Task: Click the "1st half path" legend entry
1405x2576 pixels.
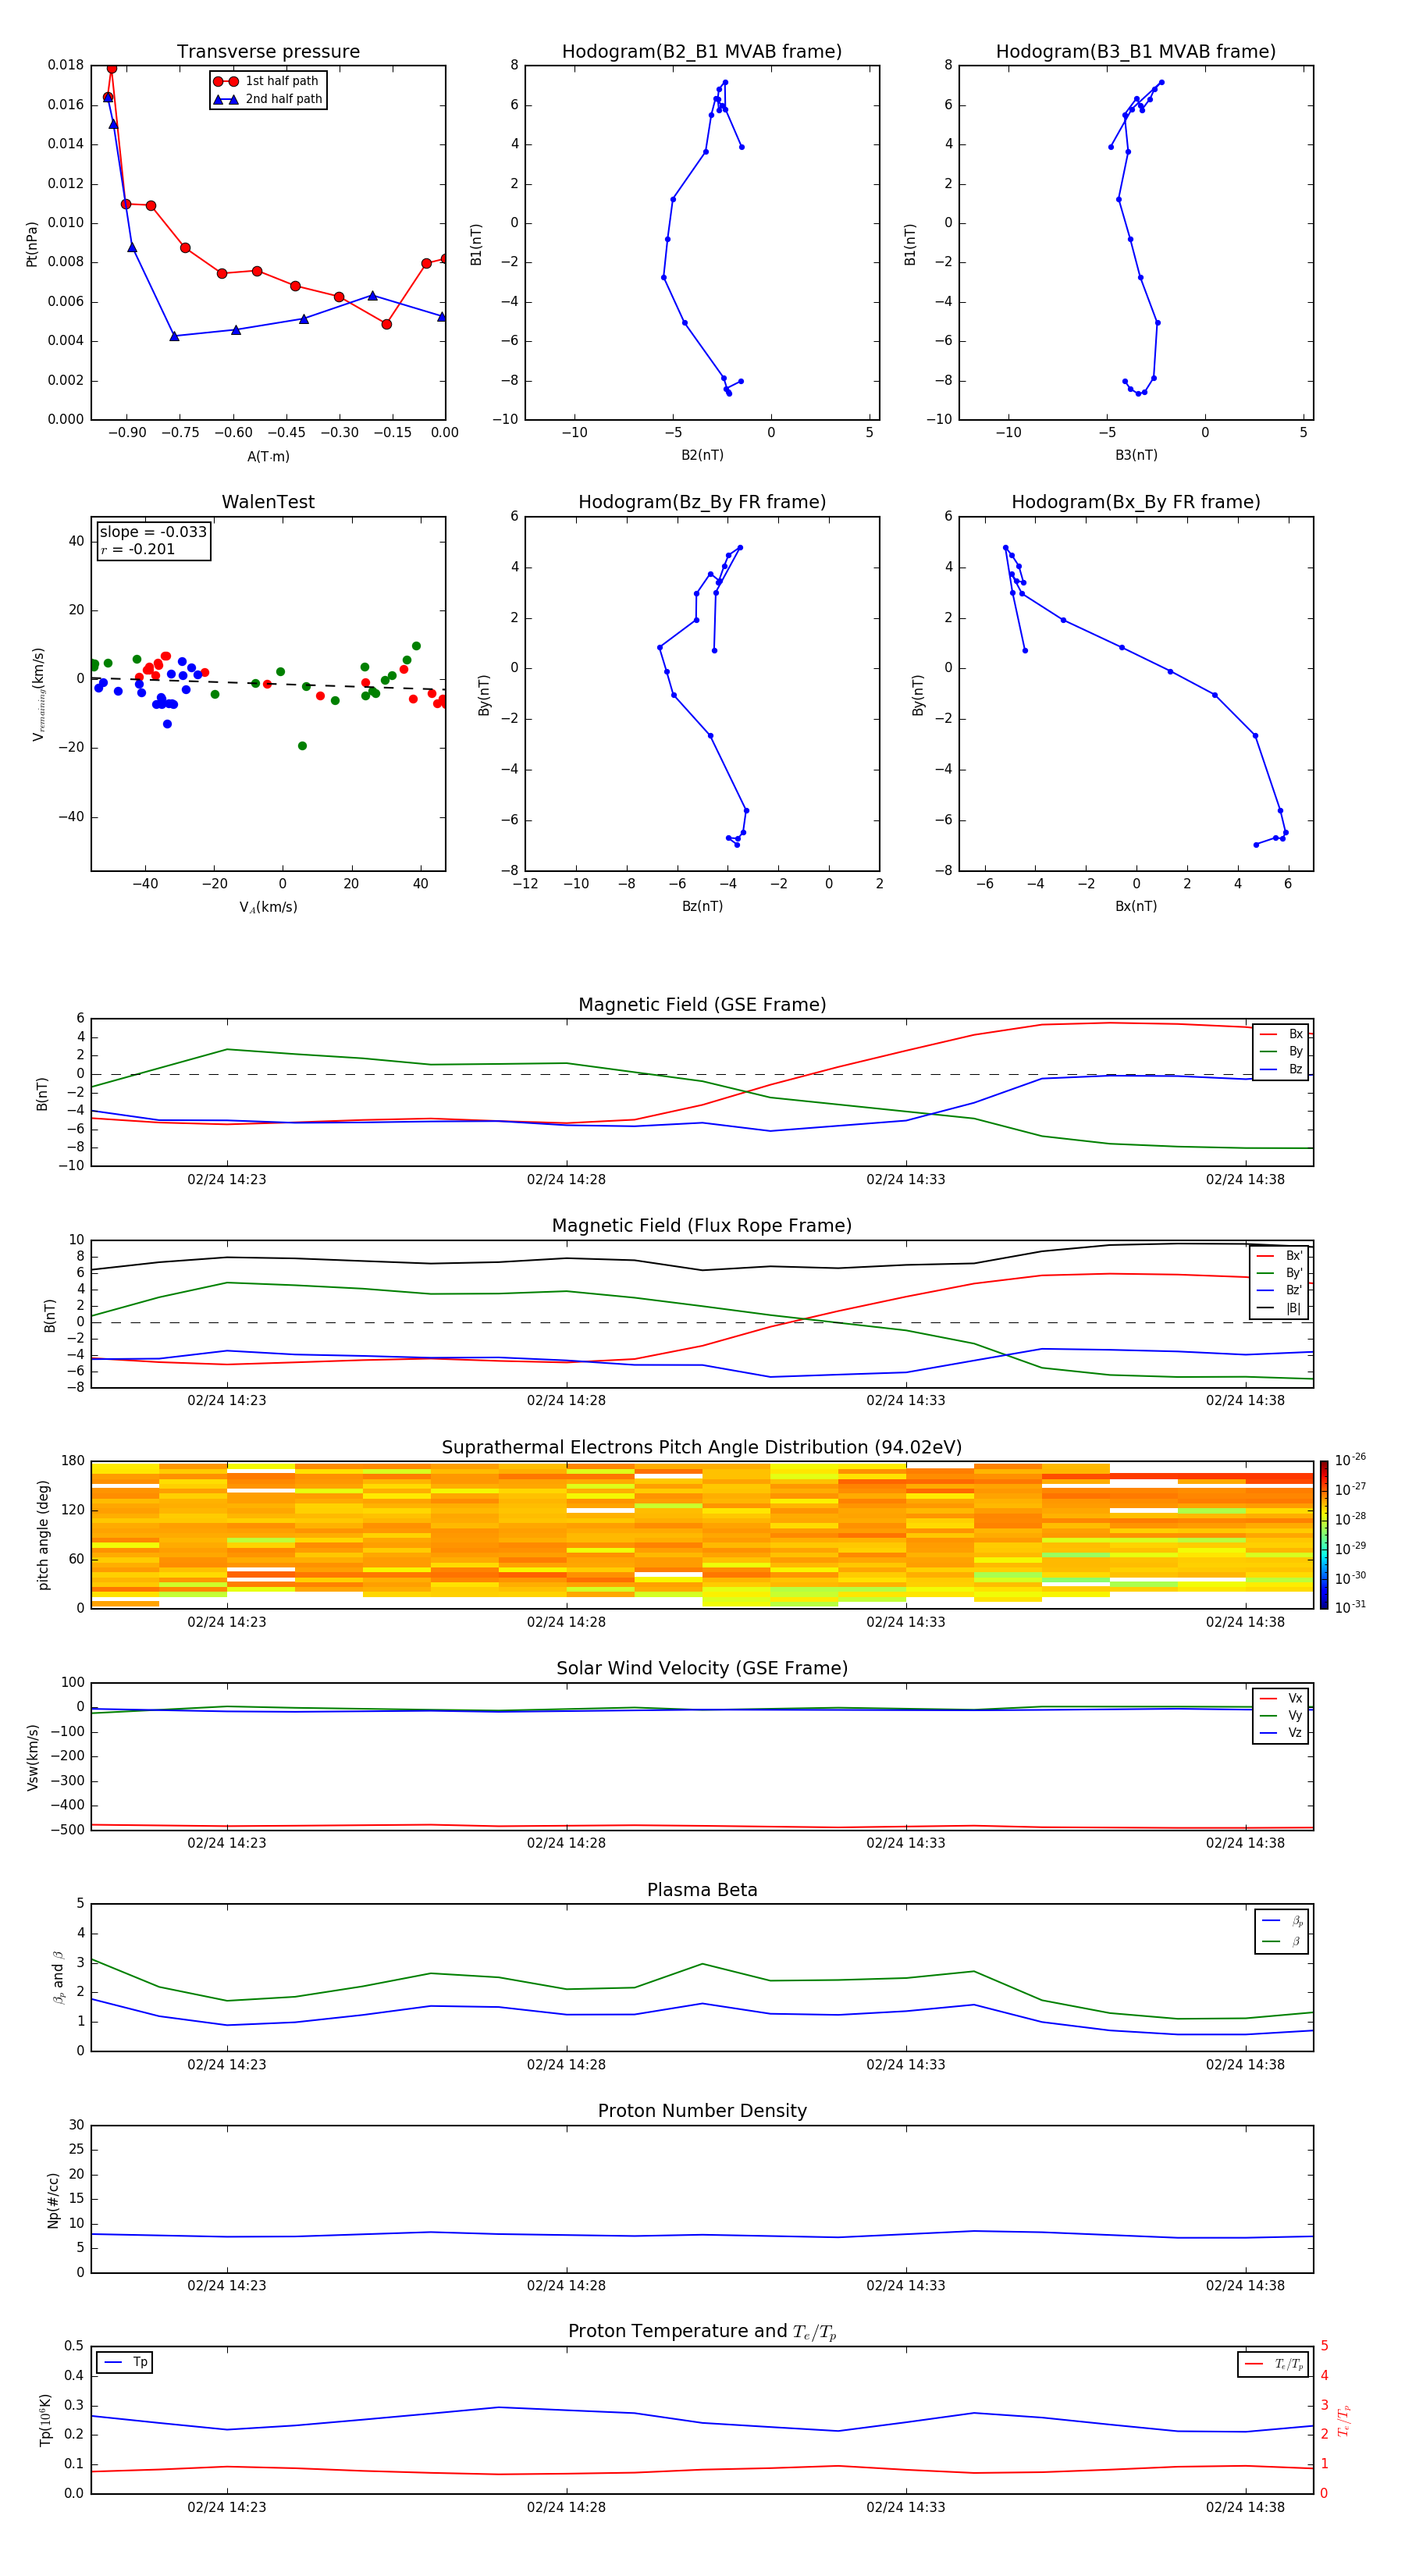Action: point(267,81)
